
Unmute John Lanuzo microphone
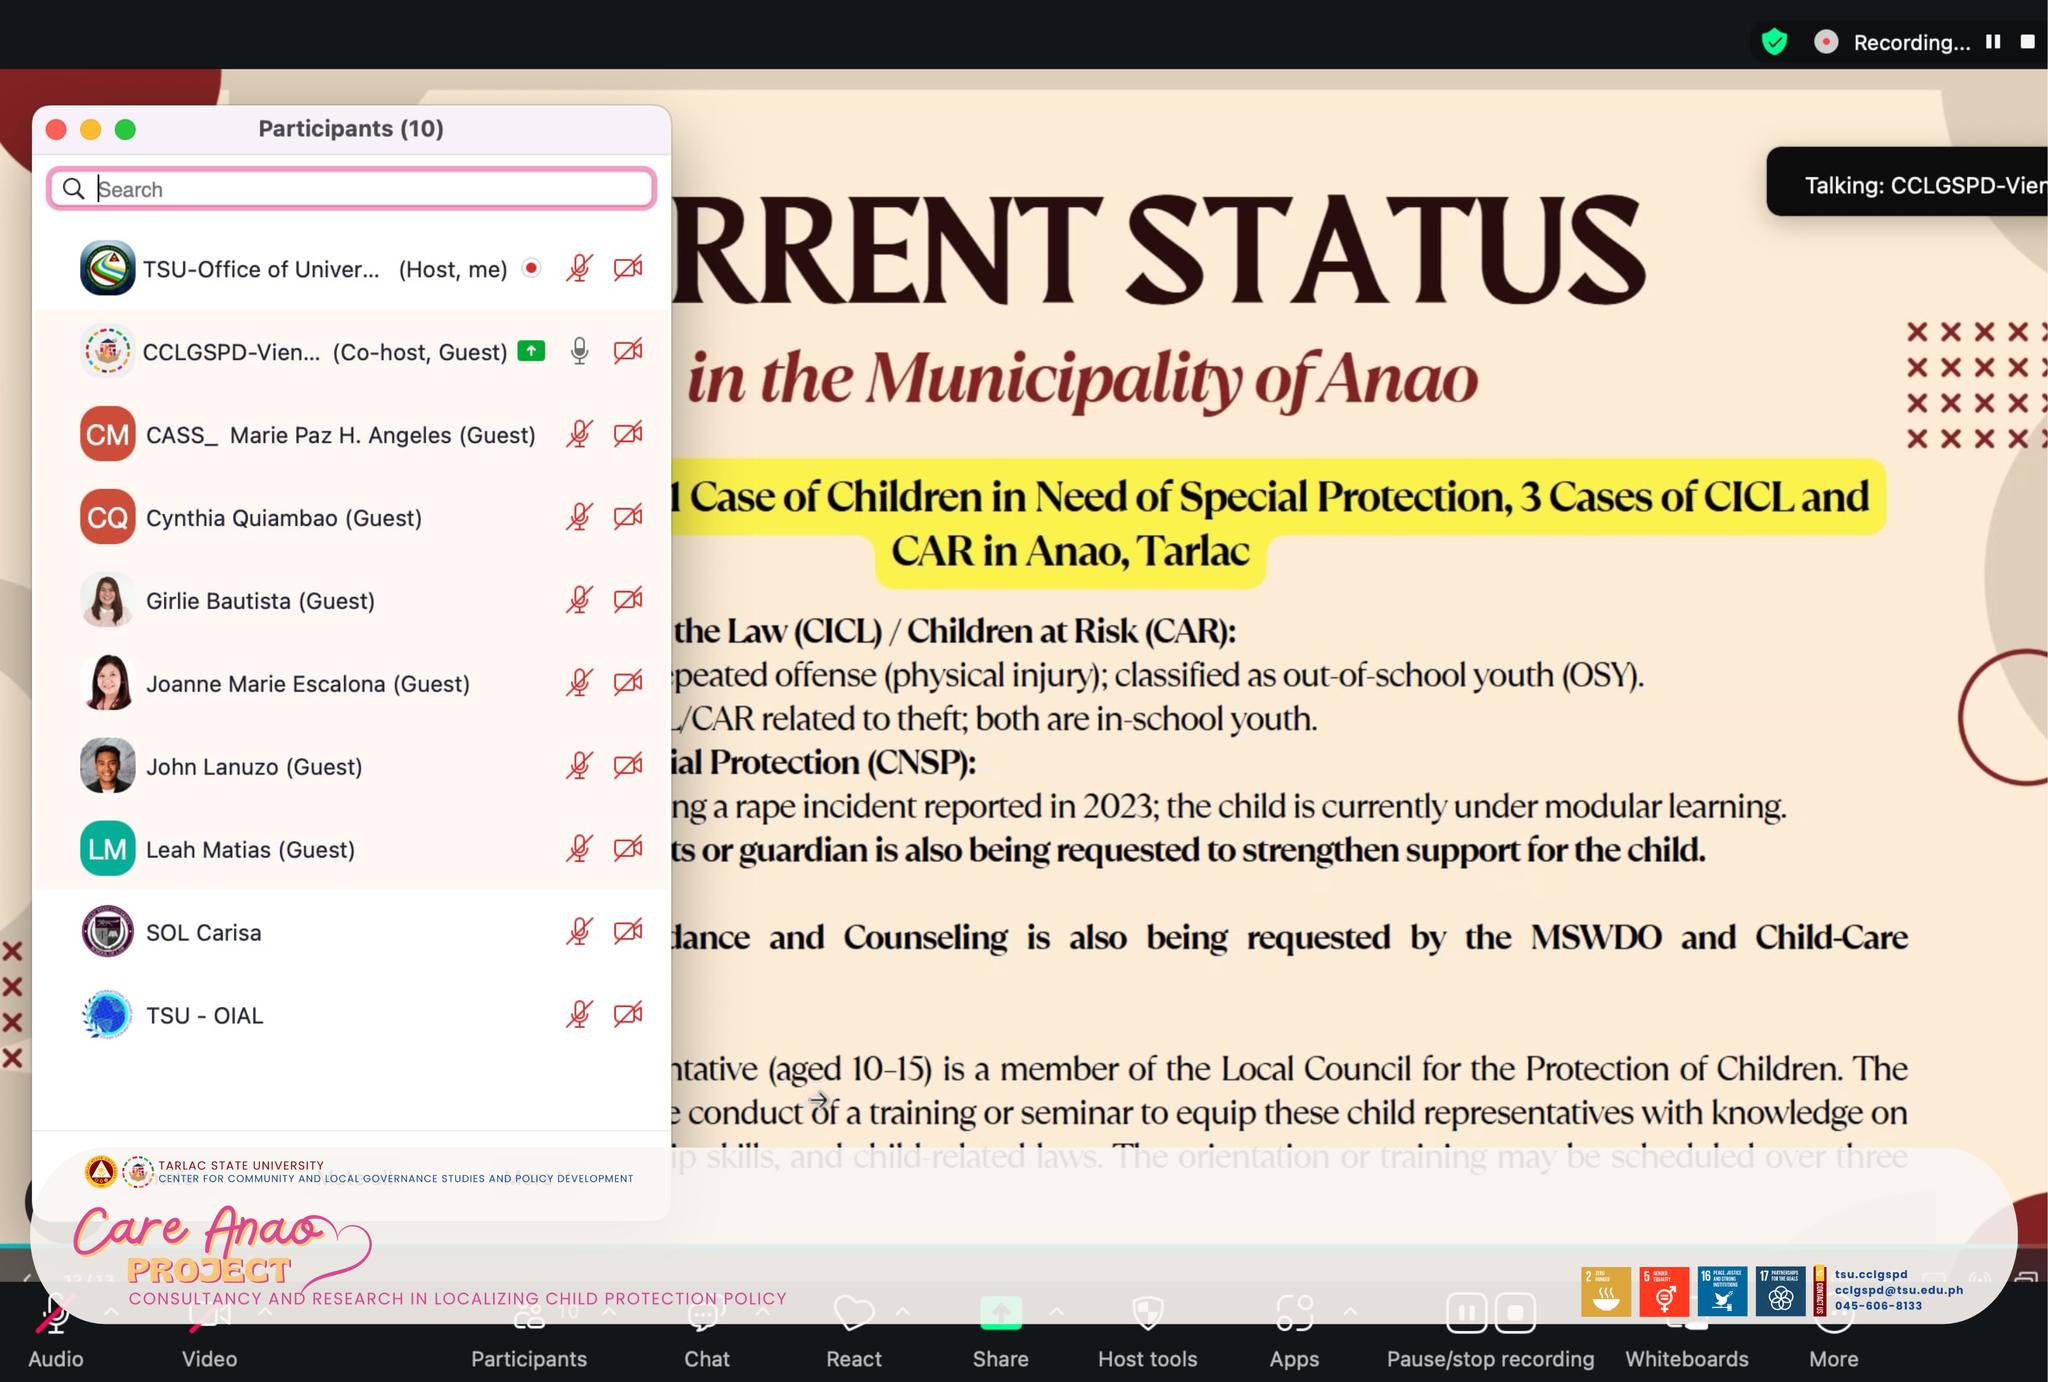point(579,766)
